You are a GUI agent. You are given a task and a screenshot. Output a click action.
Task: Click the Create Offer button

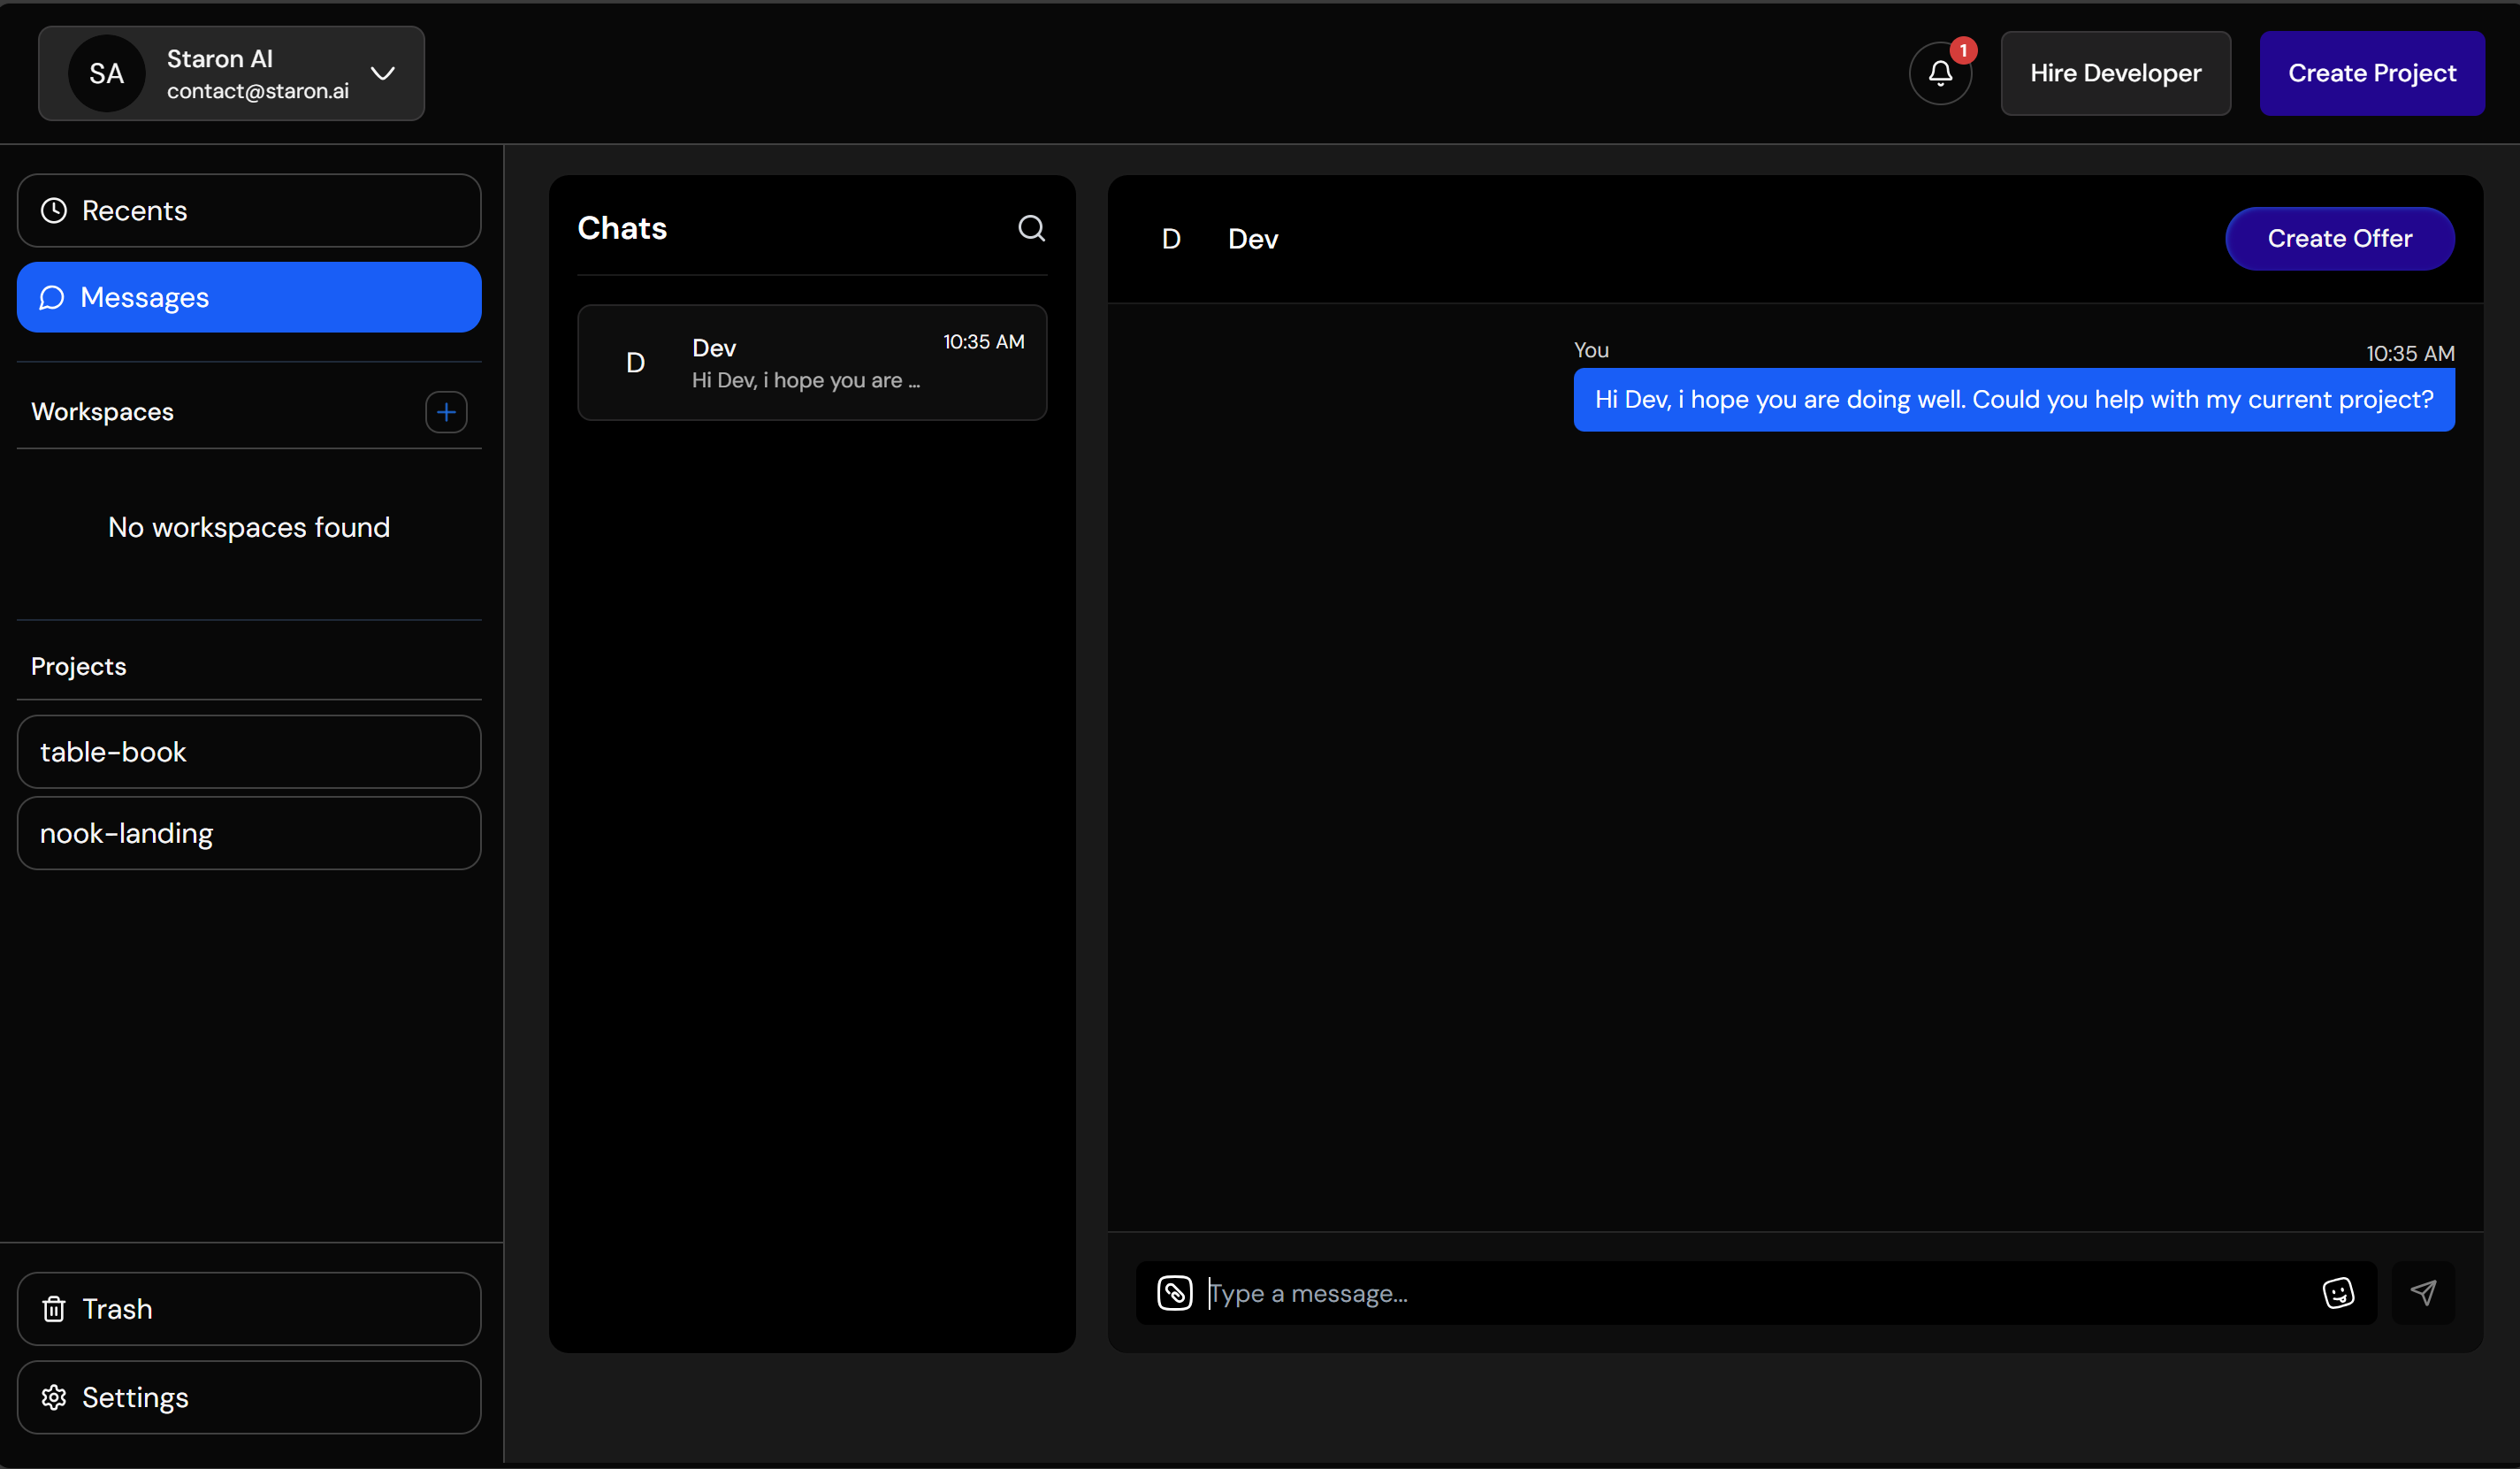point(2339,238)
